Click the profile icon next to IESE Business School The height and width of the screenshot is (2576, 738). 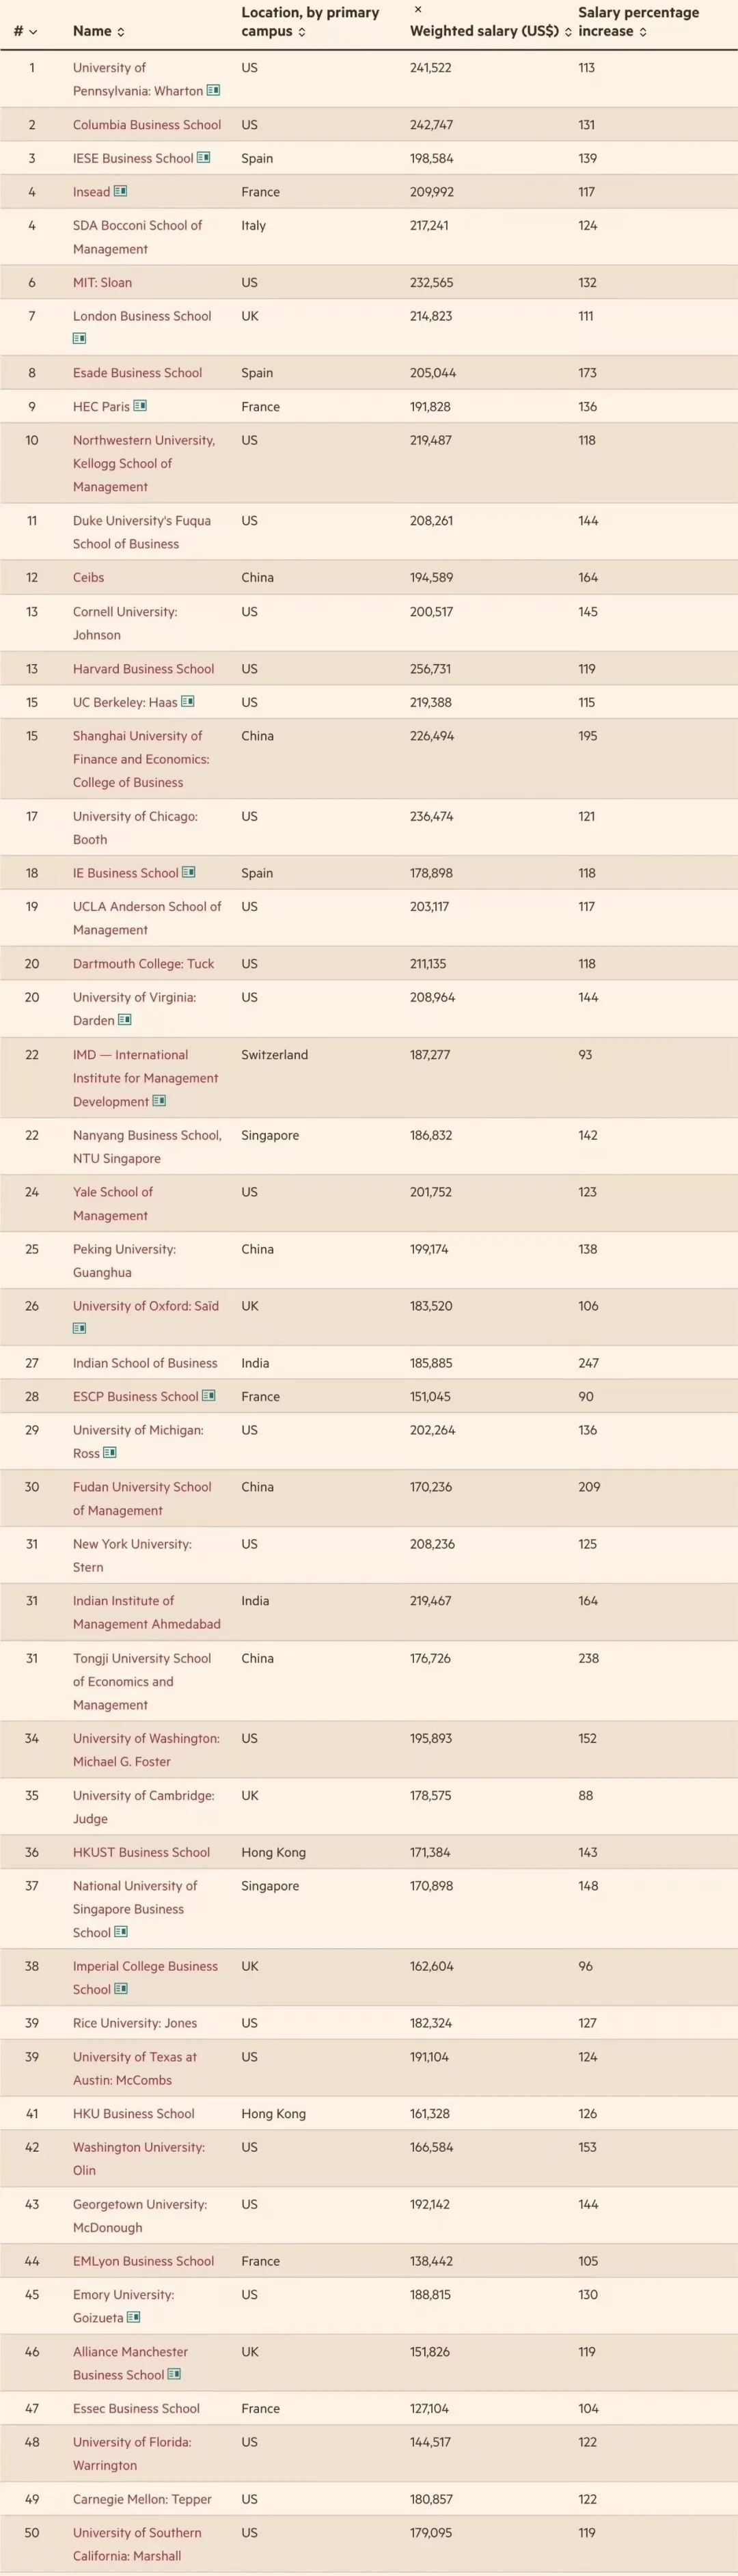pyautogui.click(x=204, y=158)
